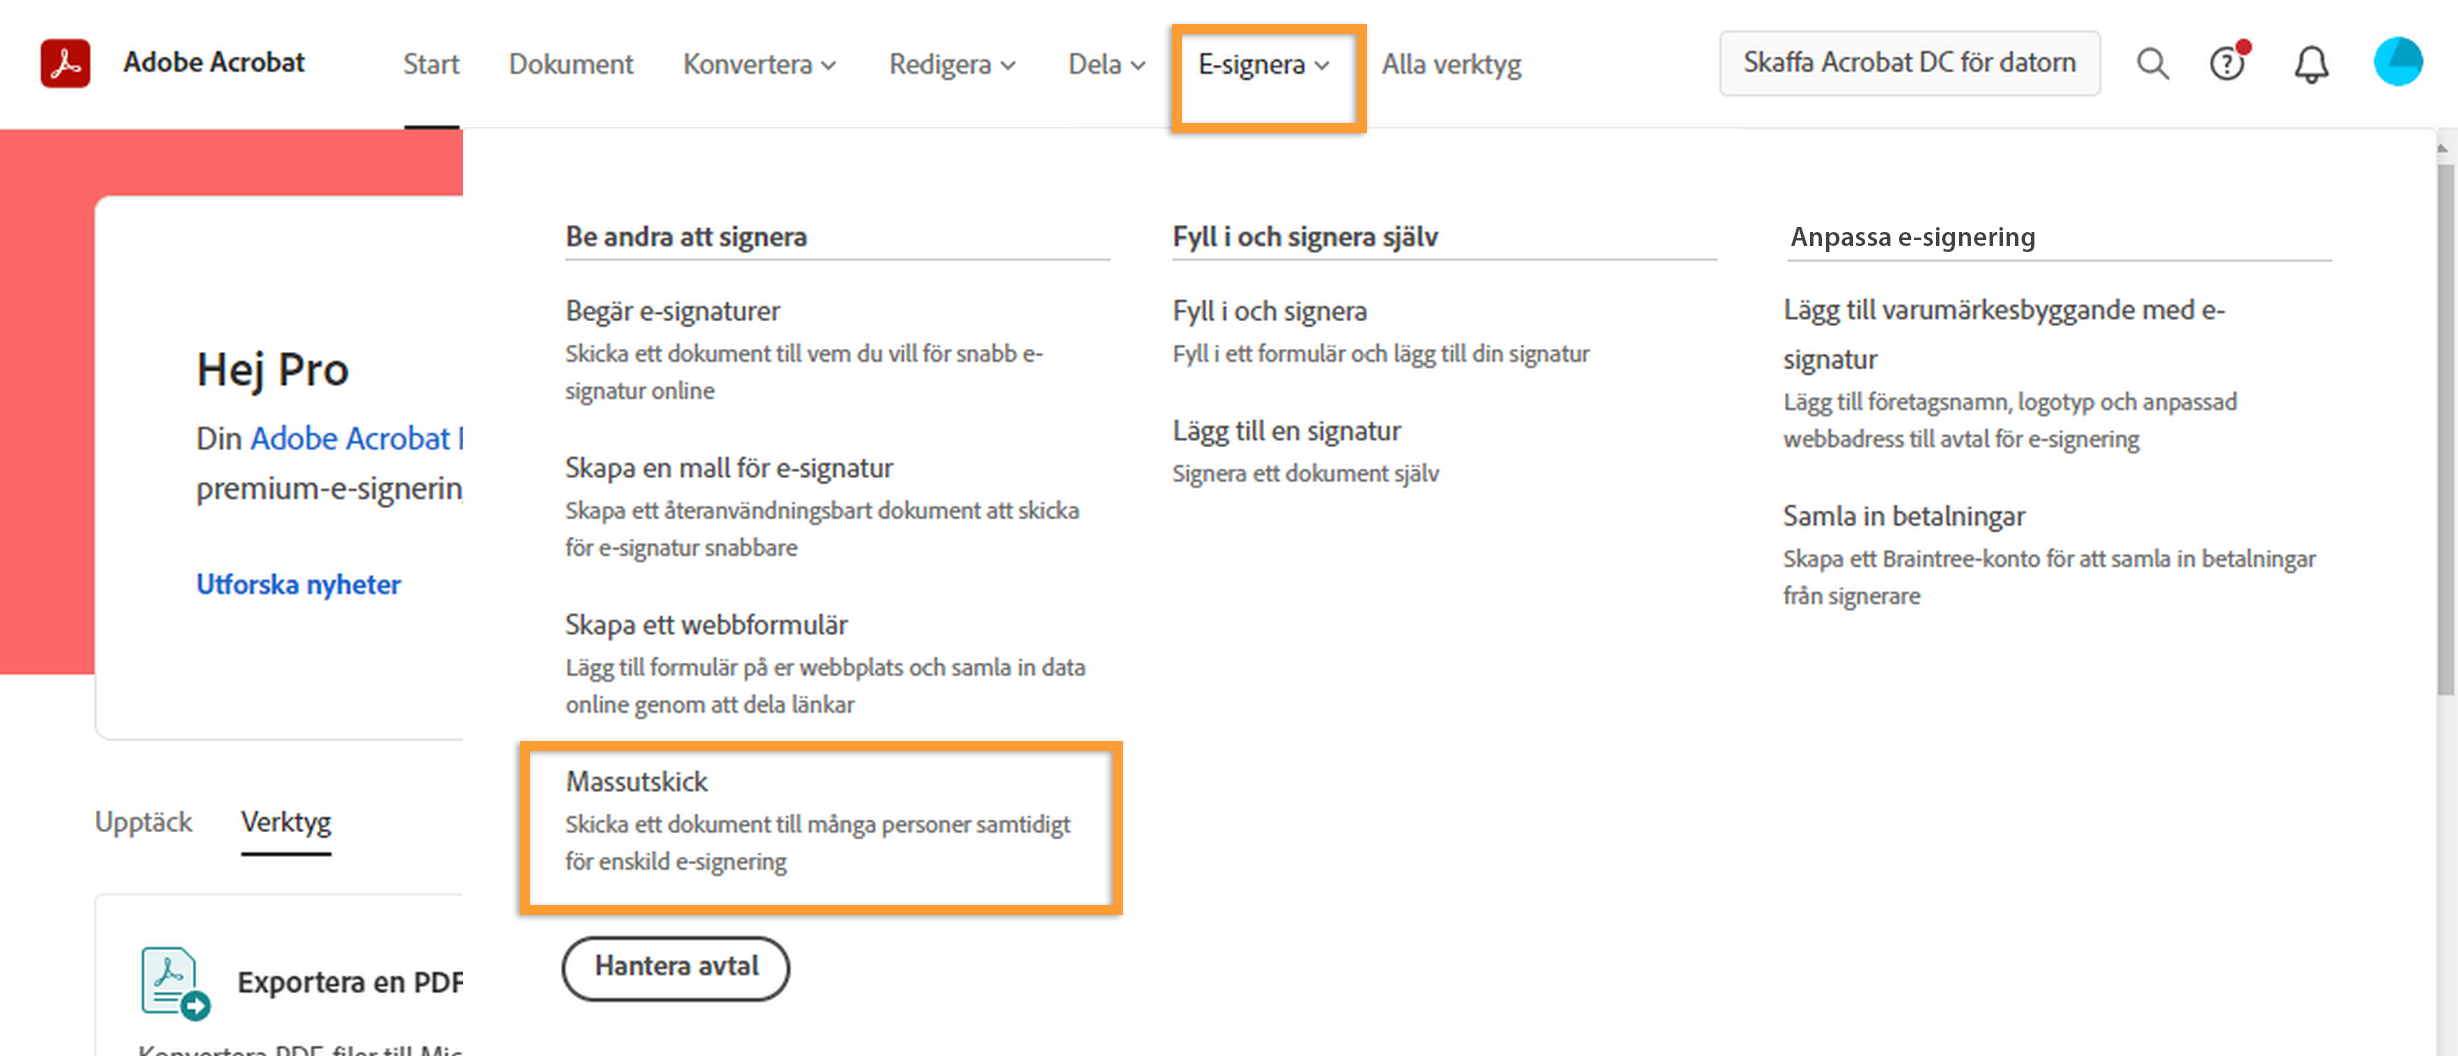Click the Hantera avtal button
2458x1056 pixels.
(x=675, y=967)
